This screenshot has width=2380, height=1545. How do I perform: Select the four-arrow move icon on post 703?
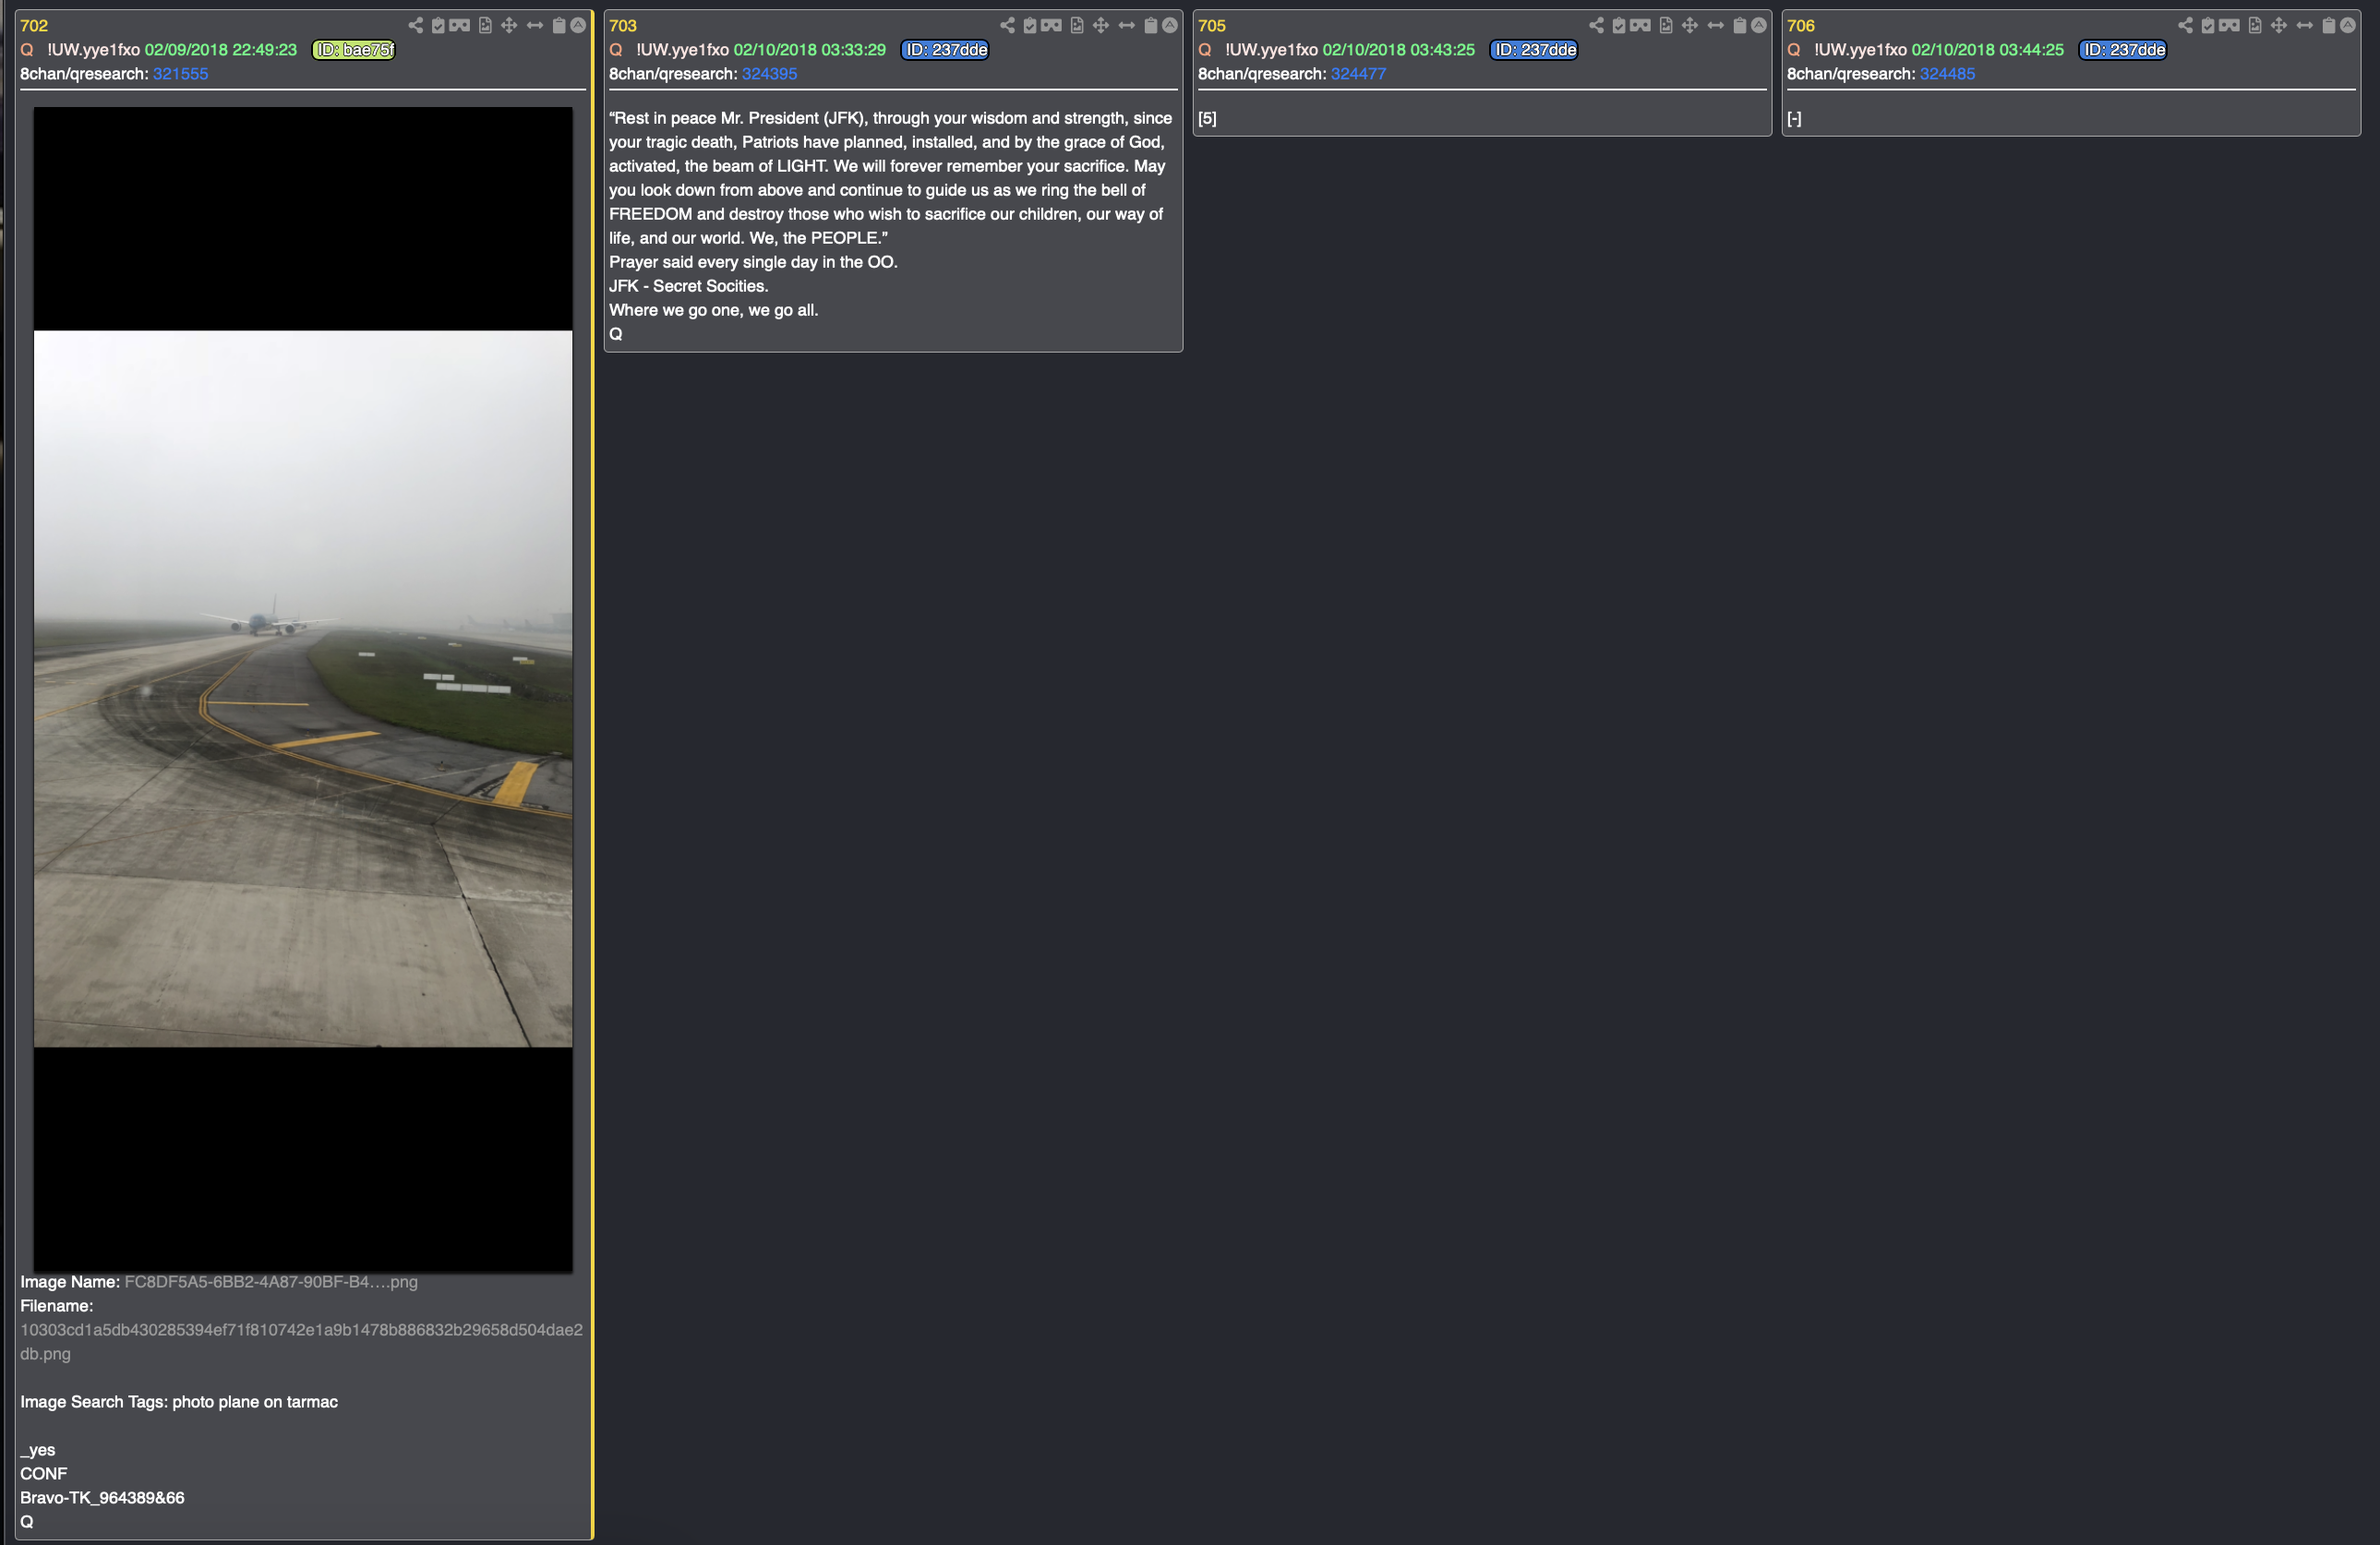coord(1101,25)
